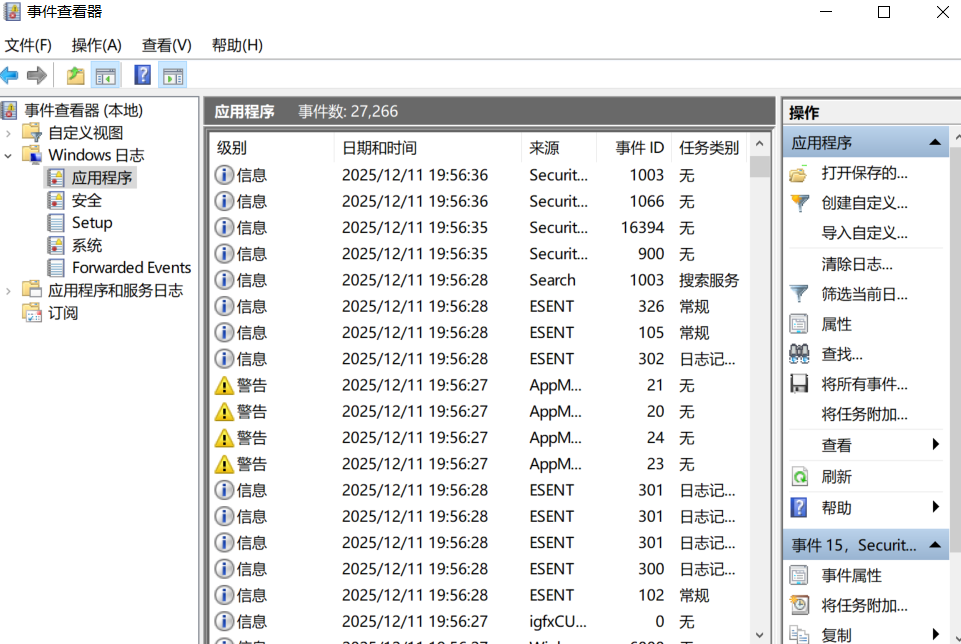Click the blue Help question mark toolbar icon

point(142,75)
